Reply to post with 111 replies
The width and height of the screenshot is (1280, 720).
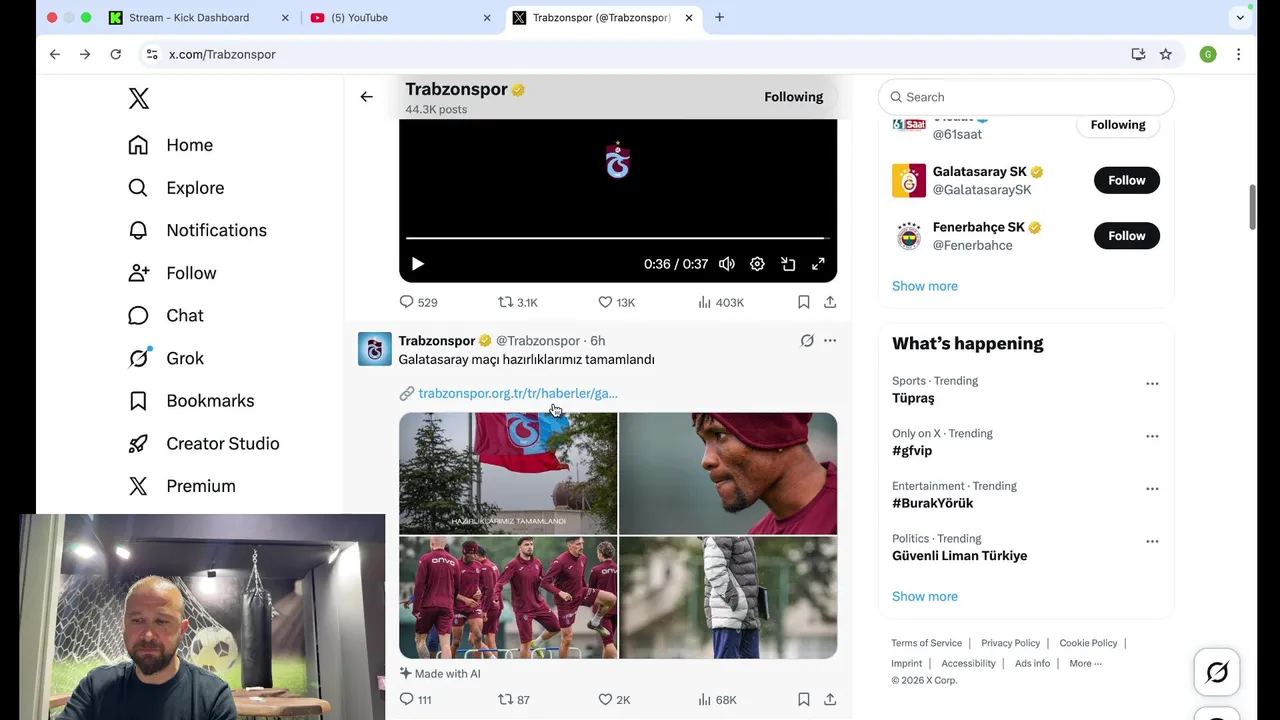[x=415, y=700]
